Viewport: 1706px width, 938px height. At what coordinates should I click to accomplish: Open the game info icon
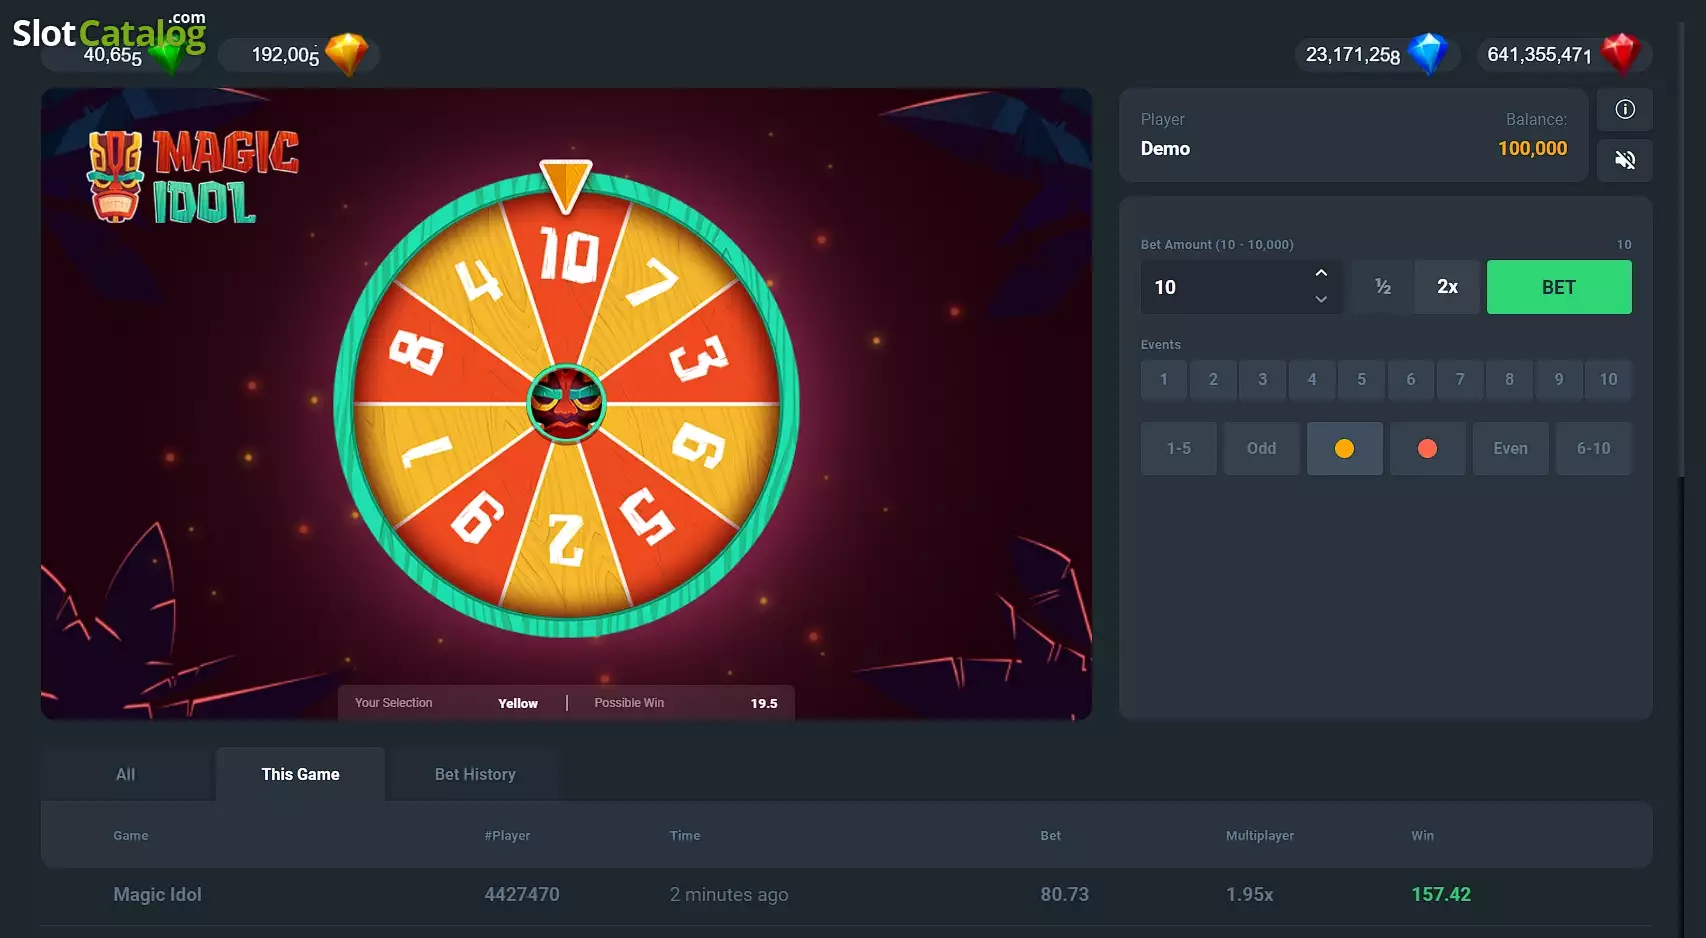click(x=1625, y=110)
